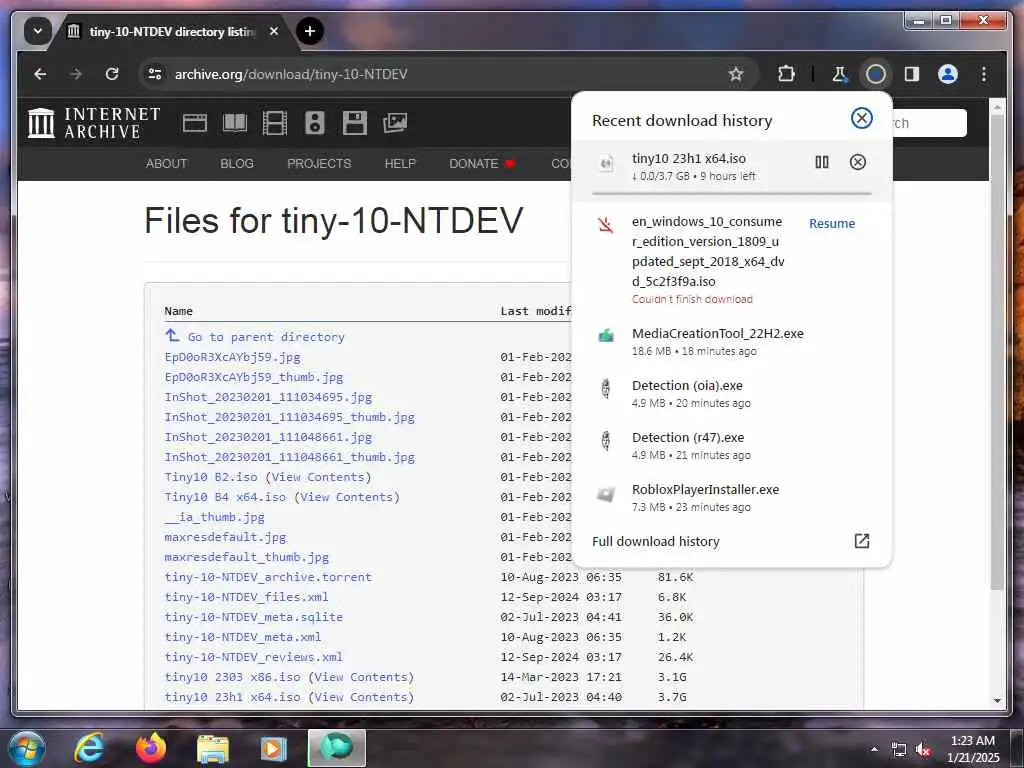This screenshot has height=768, width=1024.
Task: Open Windows Explorer folder in taskbar
Action: click(x=213, y=748)
